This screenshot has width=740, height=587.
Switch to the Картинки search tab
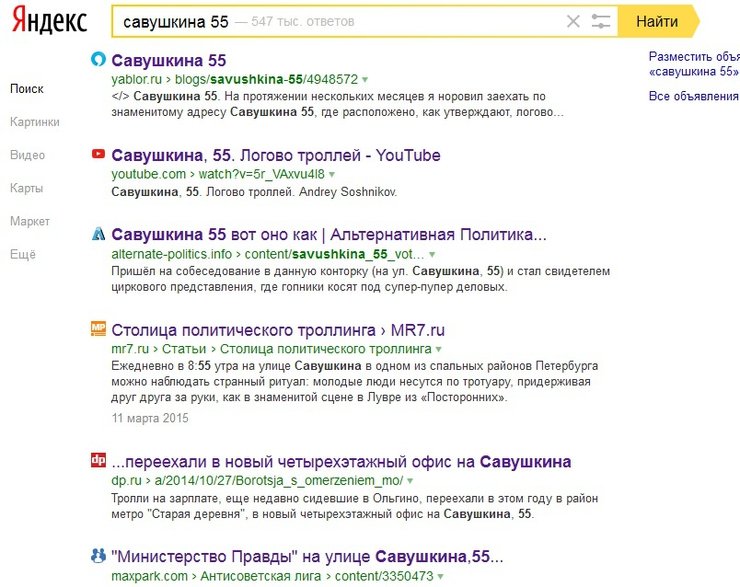[34, 122]
